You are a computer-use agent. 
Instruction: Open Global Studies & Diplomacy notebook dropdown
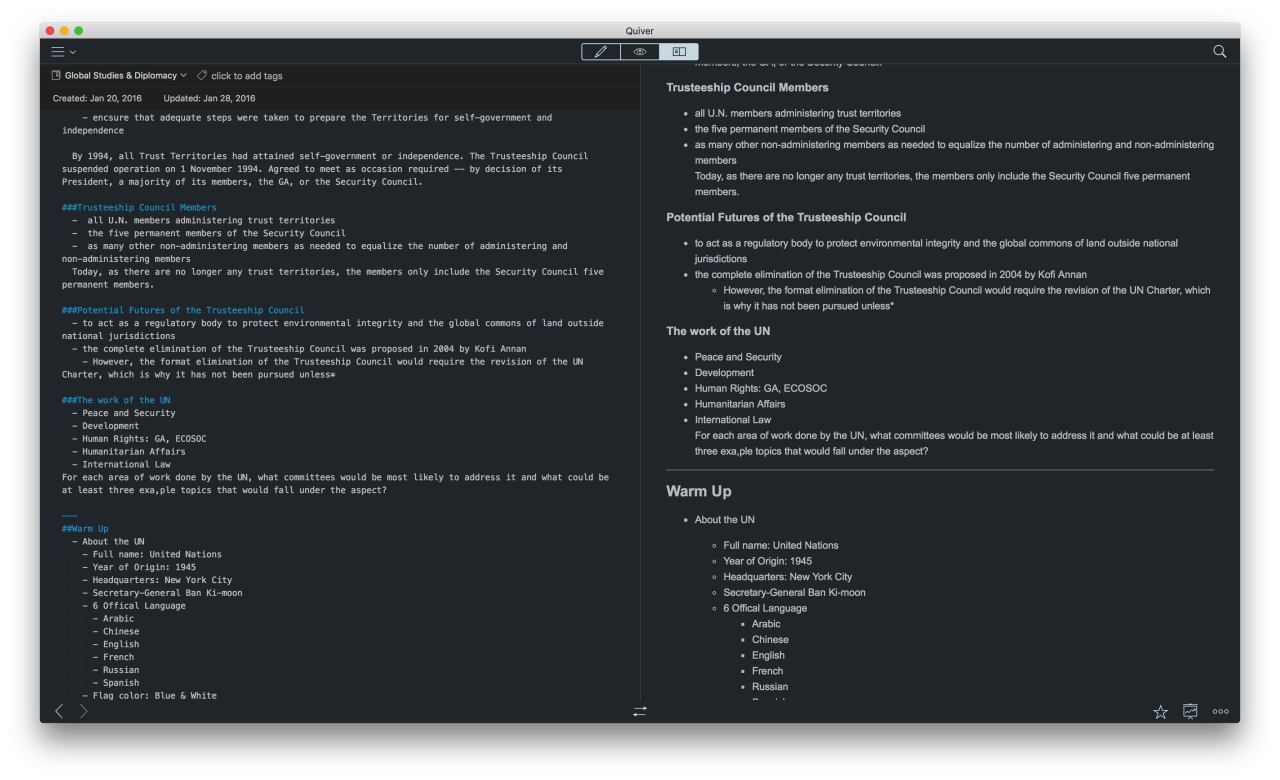(x=126, y=75)
